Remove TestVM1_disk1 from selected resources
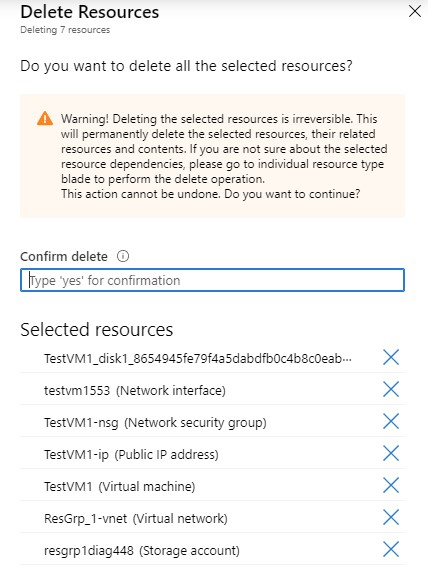428x572 pixels. [391, 357]
